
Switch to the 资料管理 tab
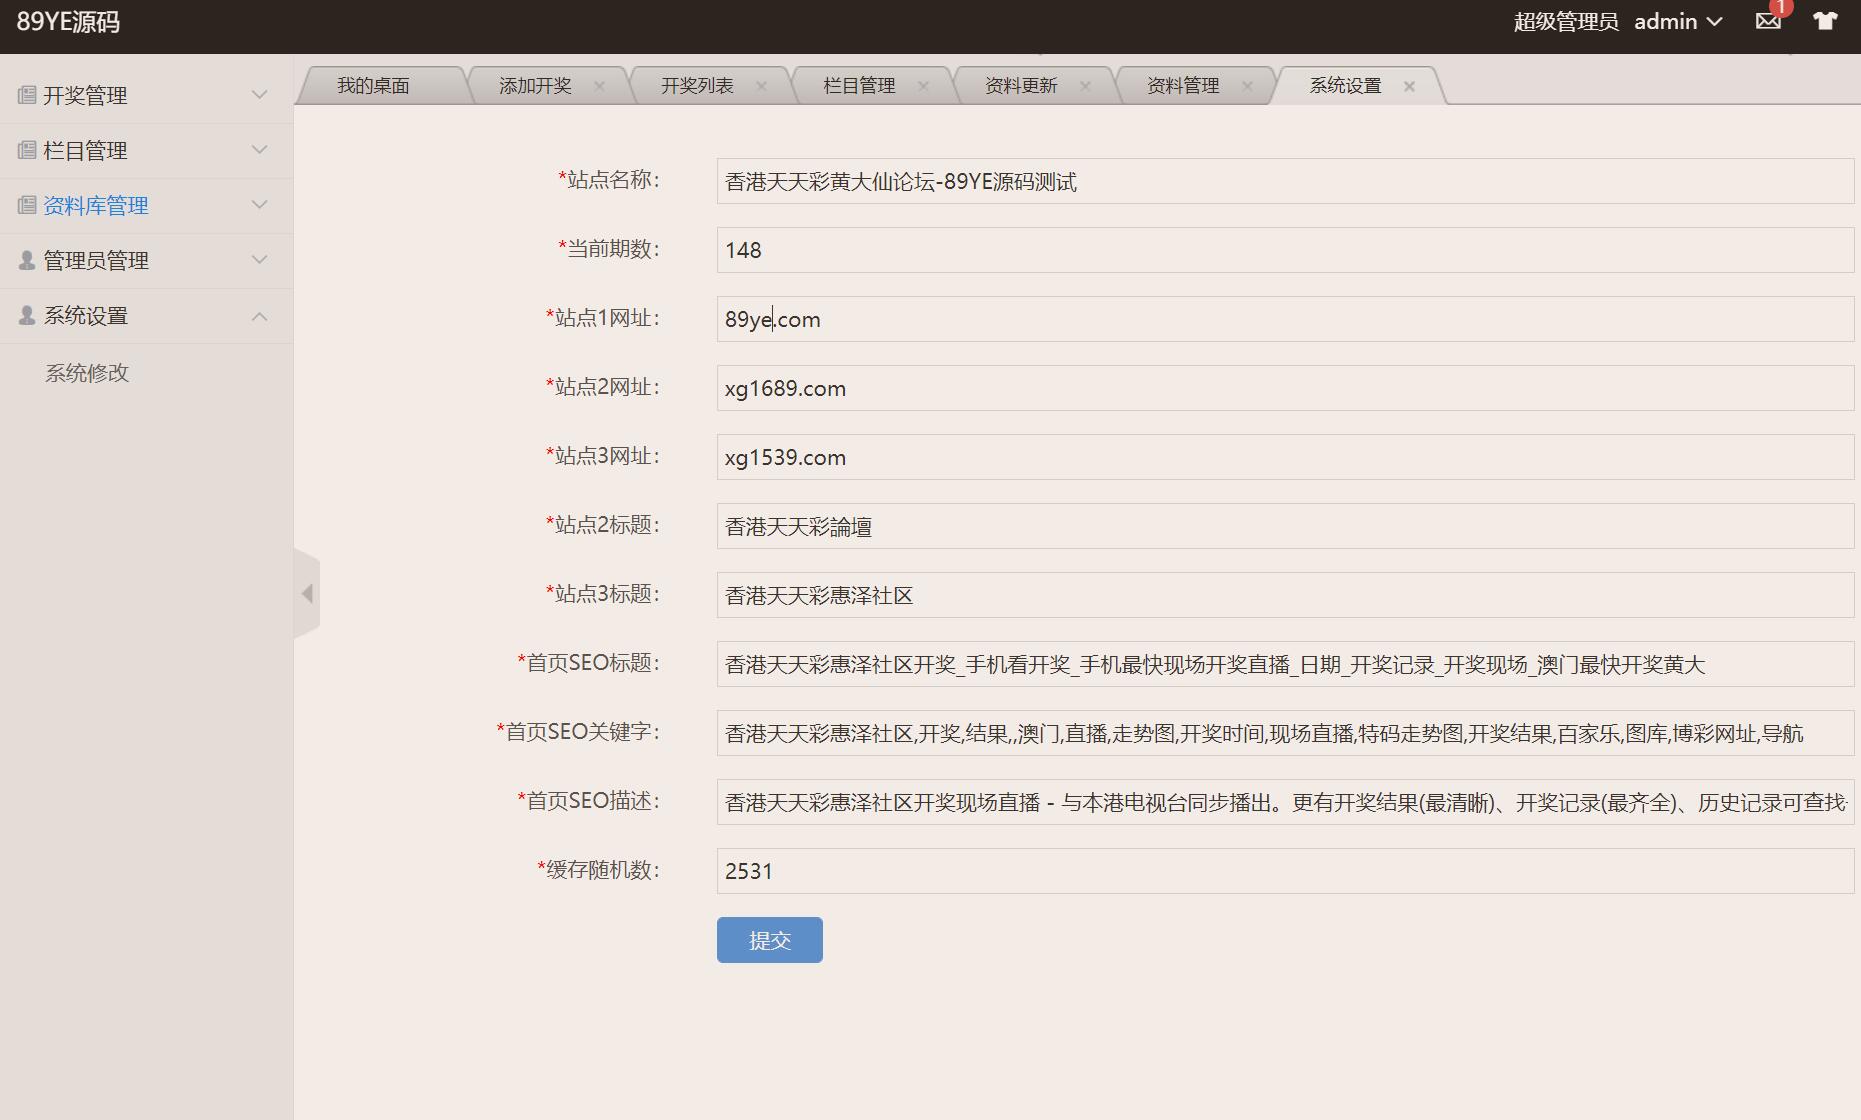coord(1183,86)
